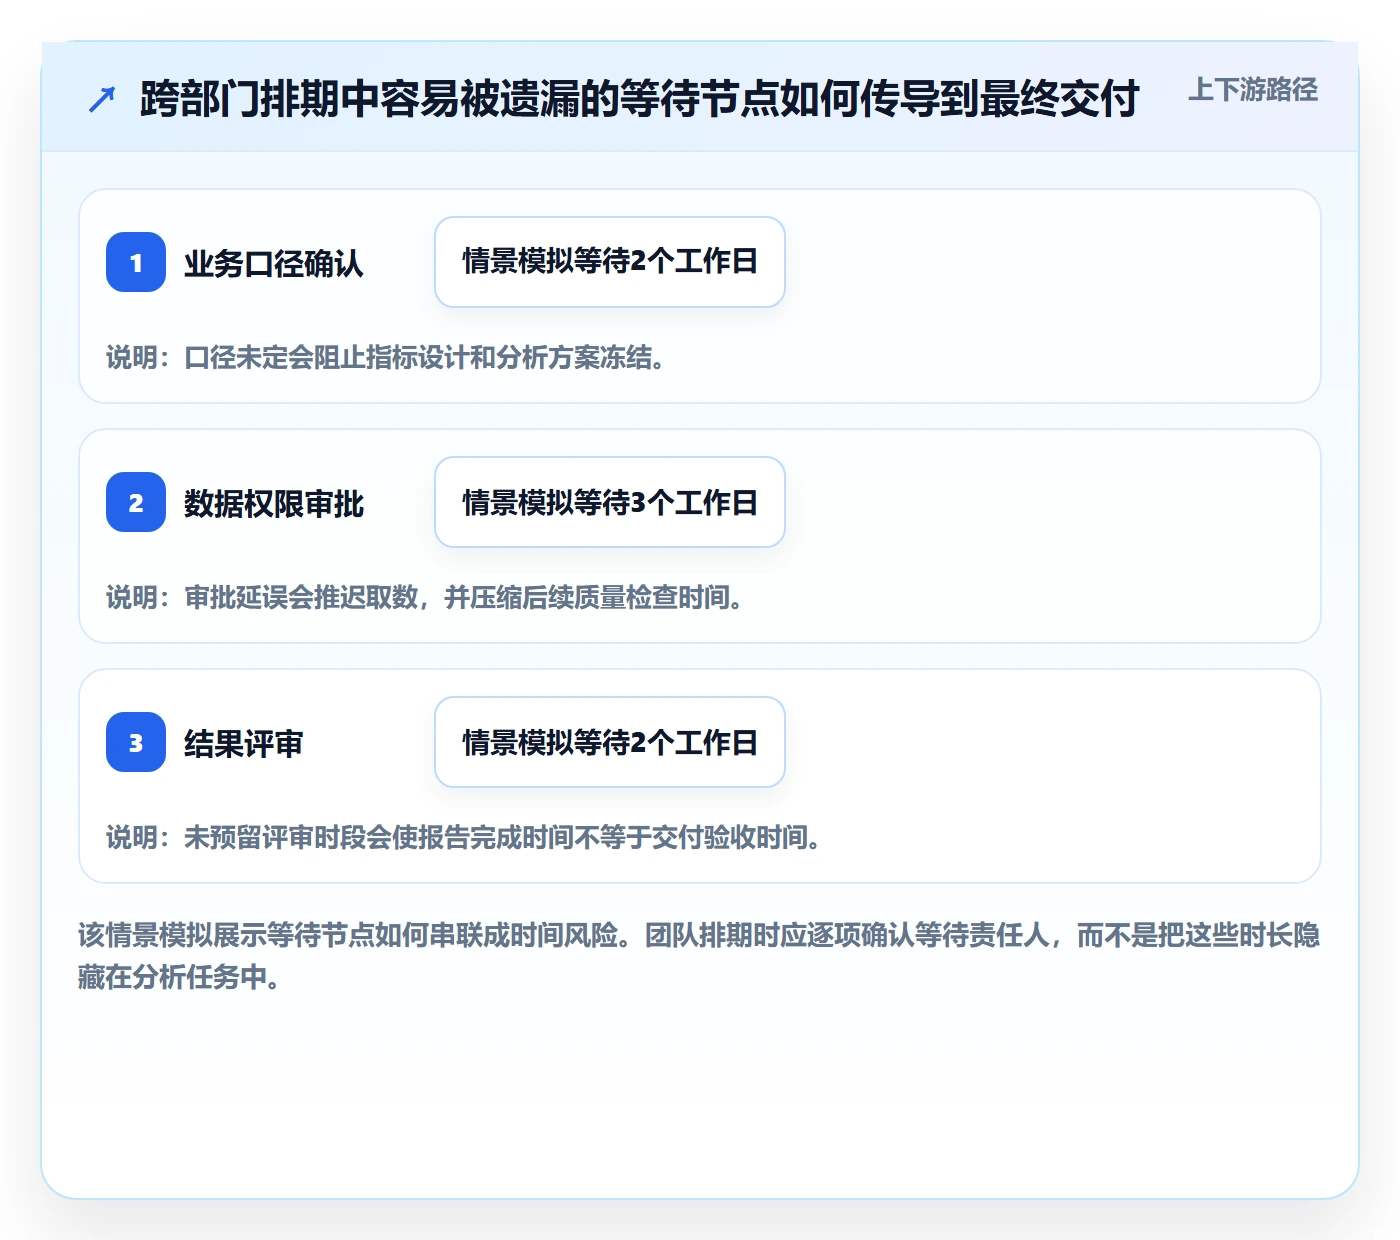Screen dimensions: 1400x1240
Task: Click the main title 跨部门排期中容易被遗漏的等待节点
Action: 640,98
